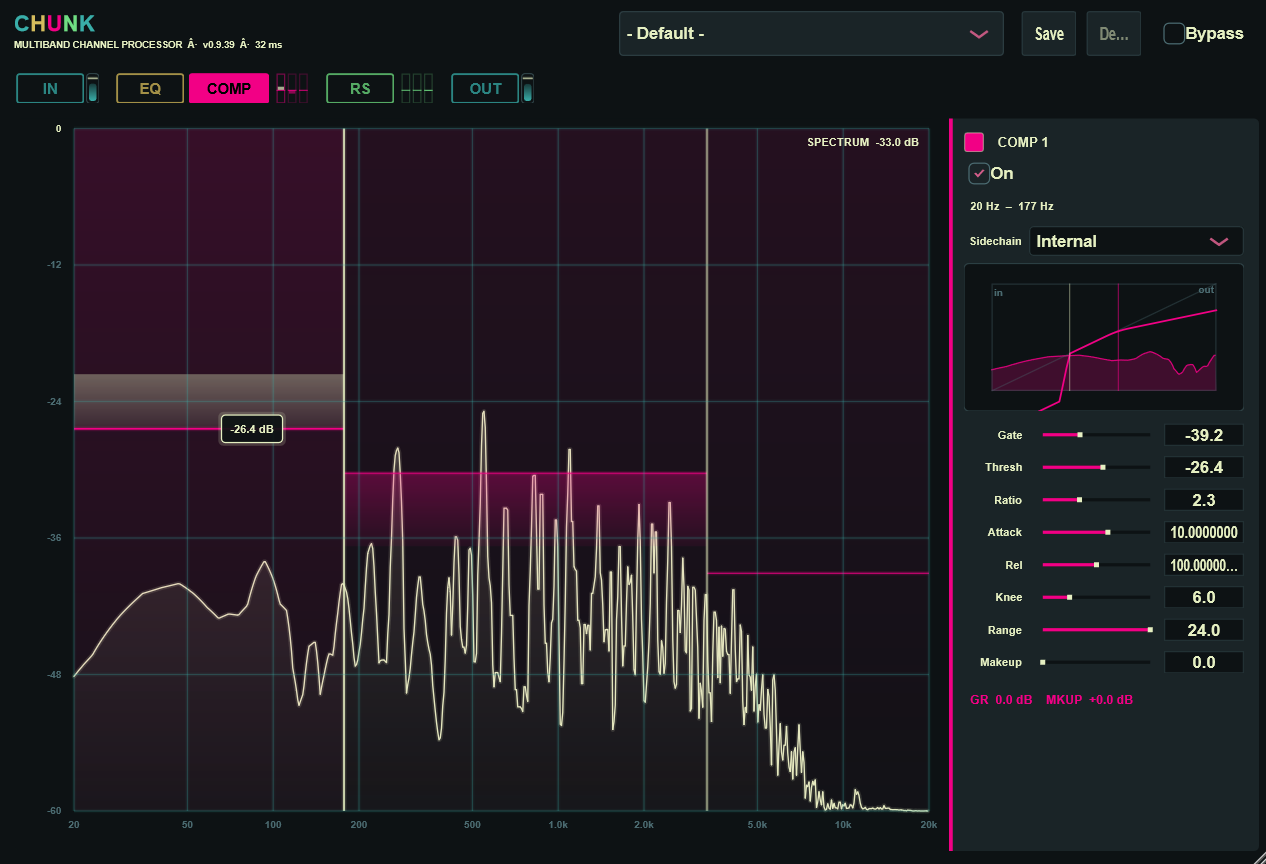This screenshot has height=864, width=1266.
Task: Adjust the Gate slider
Action: (x=1096, y=435)
